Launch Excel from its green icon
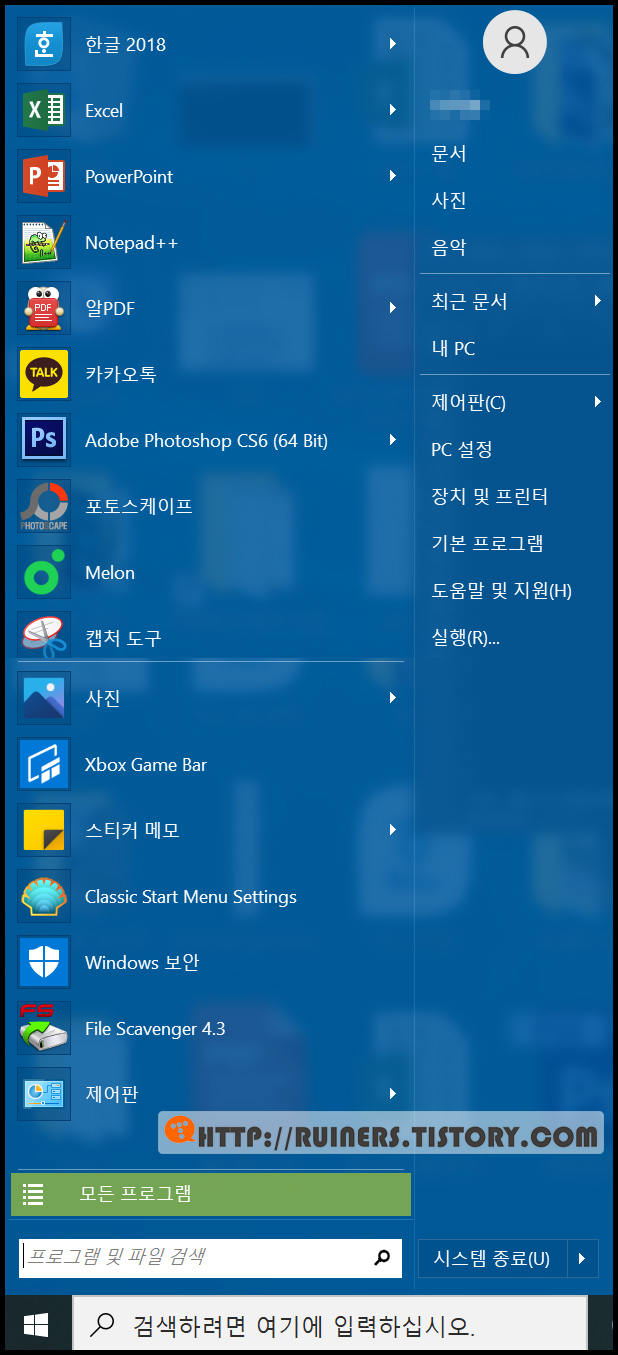 point(44,110)
